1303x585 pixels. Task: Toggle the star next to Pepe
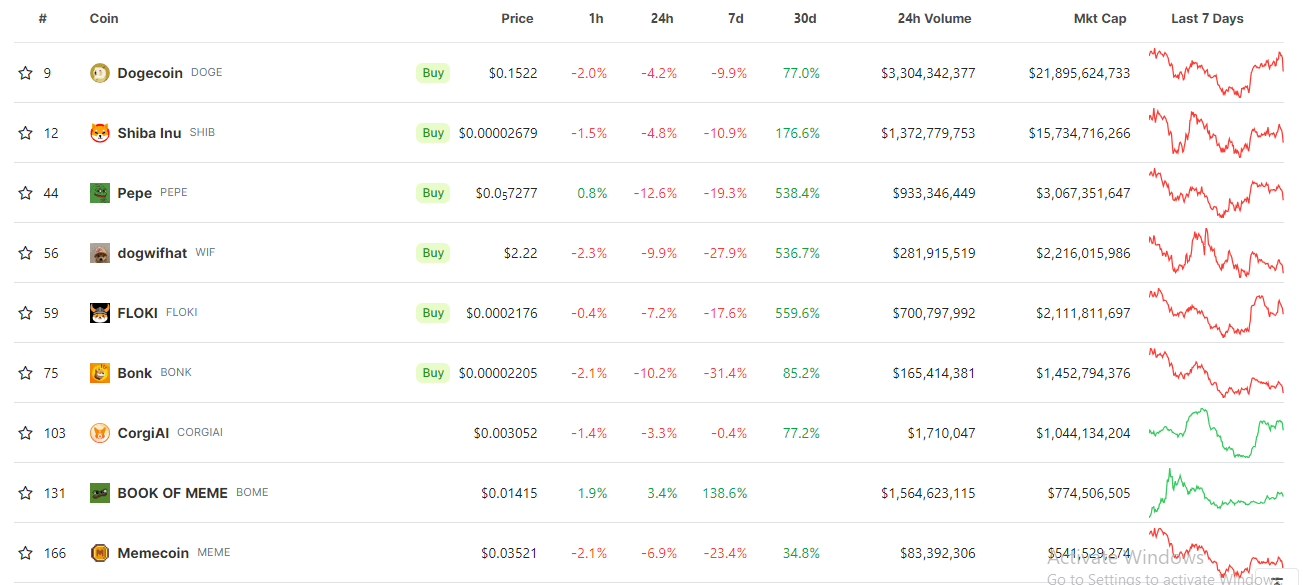[25, 193]
